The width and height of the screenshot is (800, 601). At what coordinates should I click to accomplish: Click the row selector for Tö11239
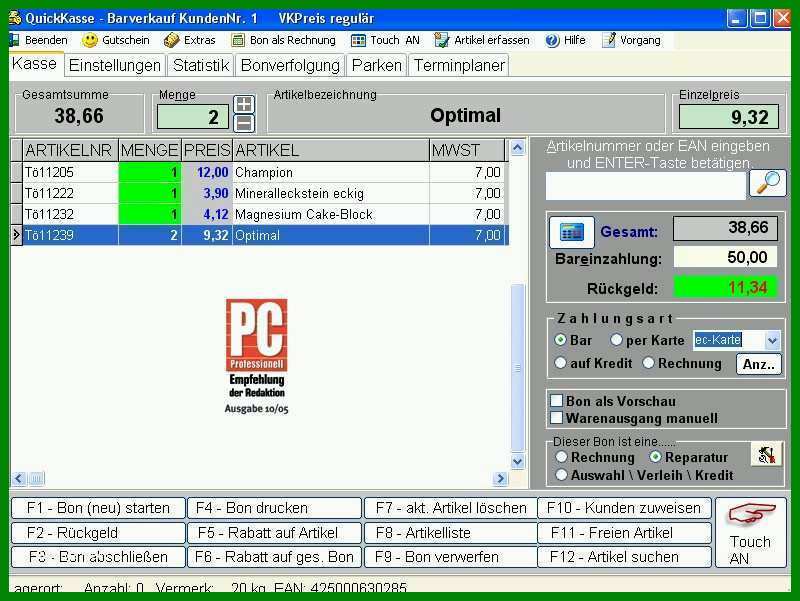pyautogui.click(x=16, y=235)
